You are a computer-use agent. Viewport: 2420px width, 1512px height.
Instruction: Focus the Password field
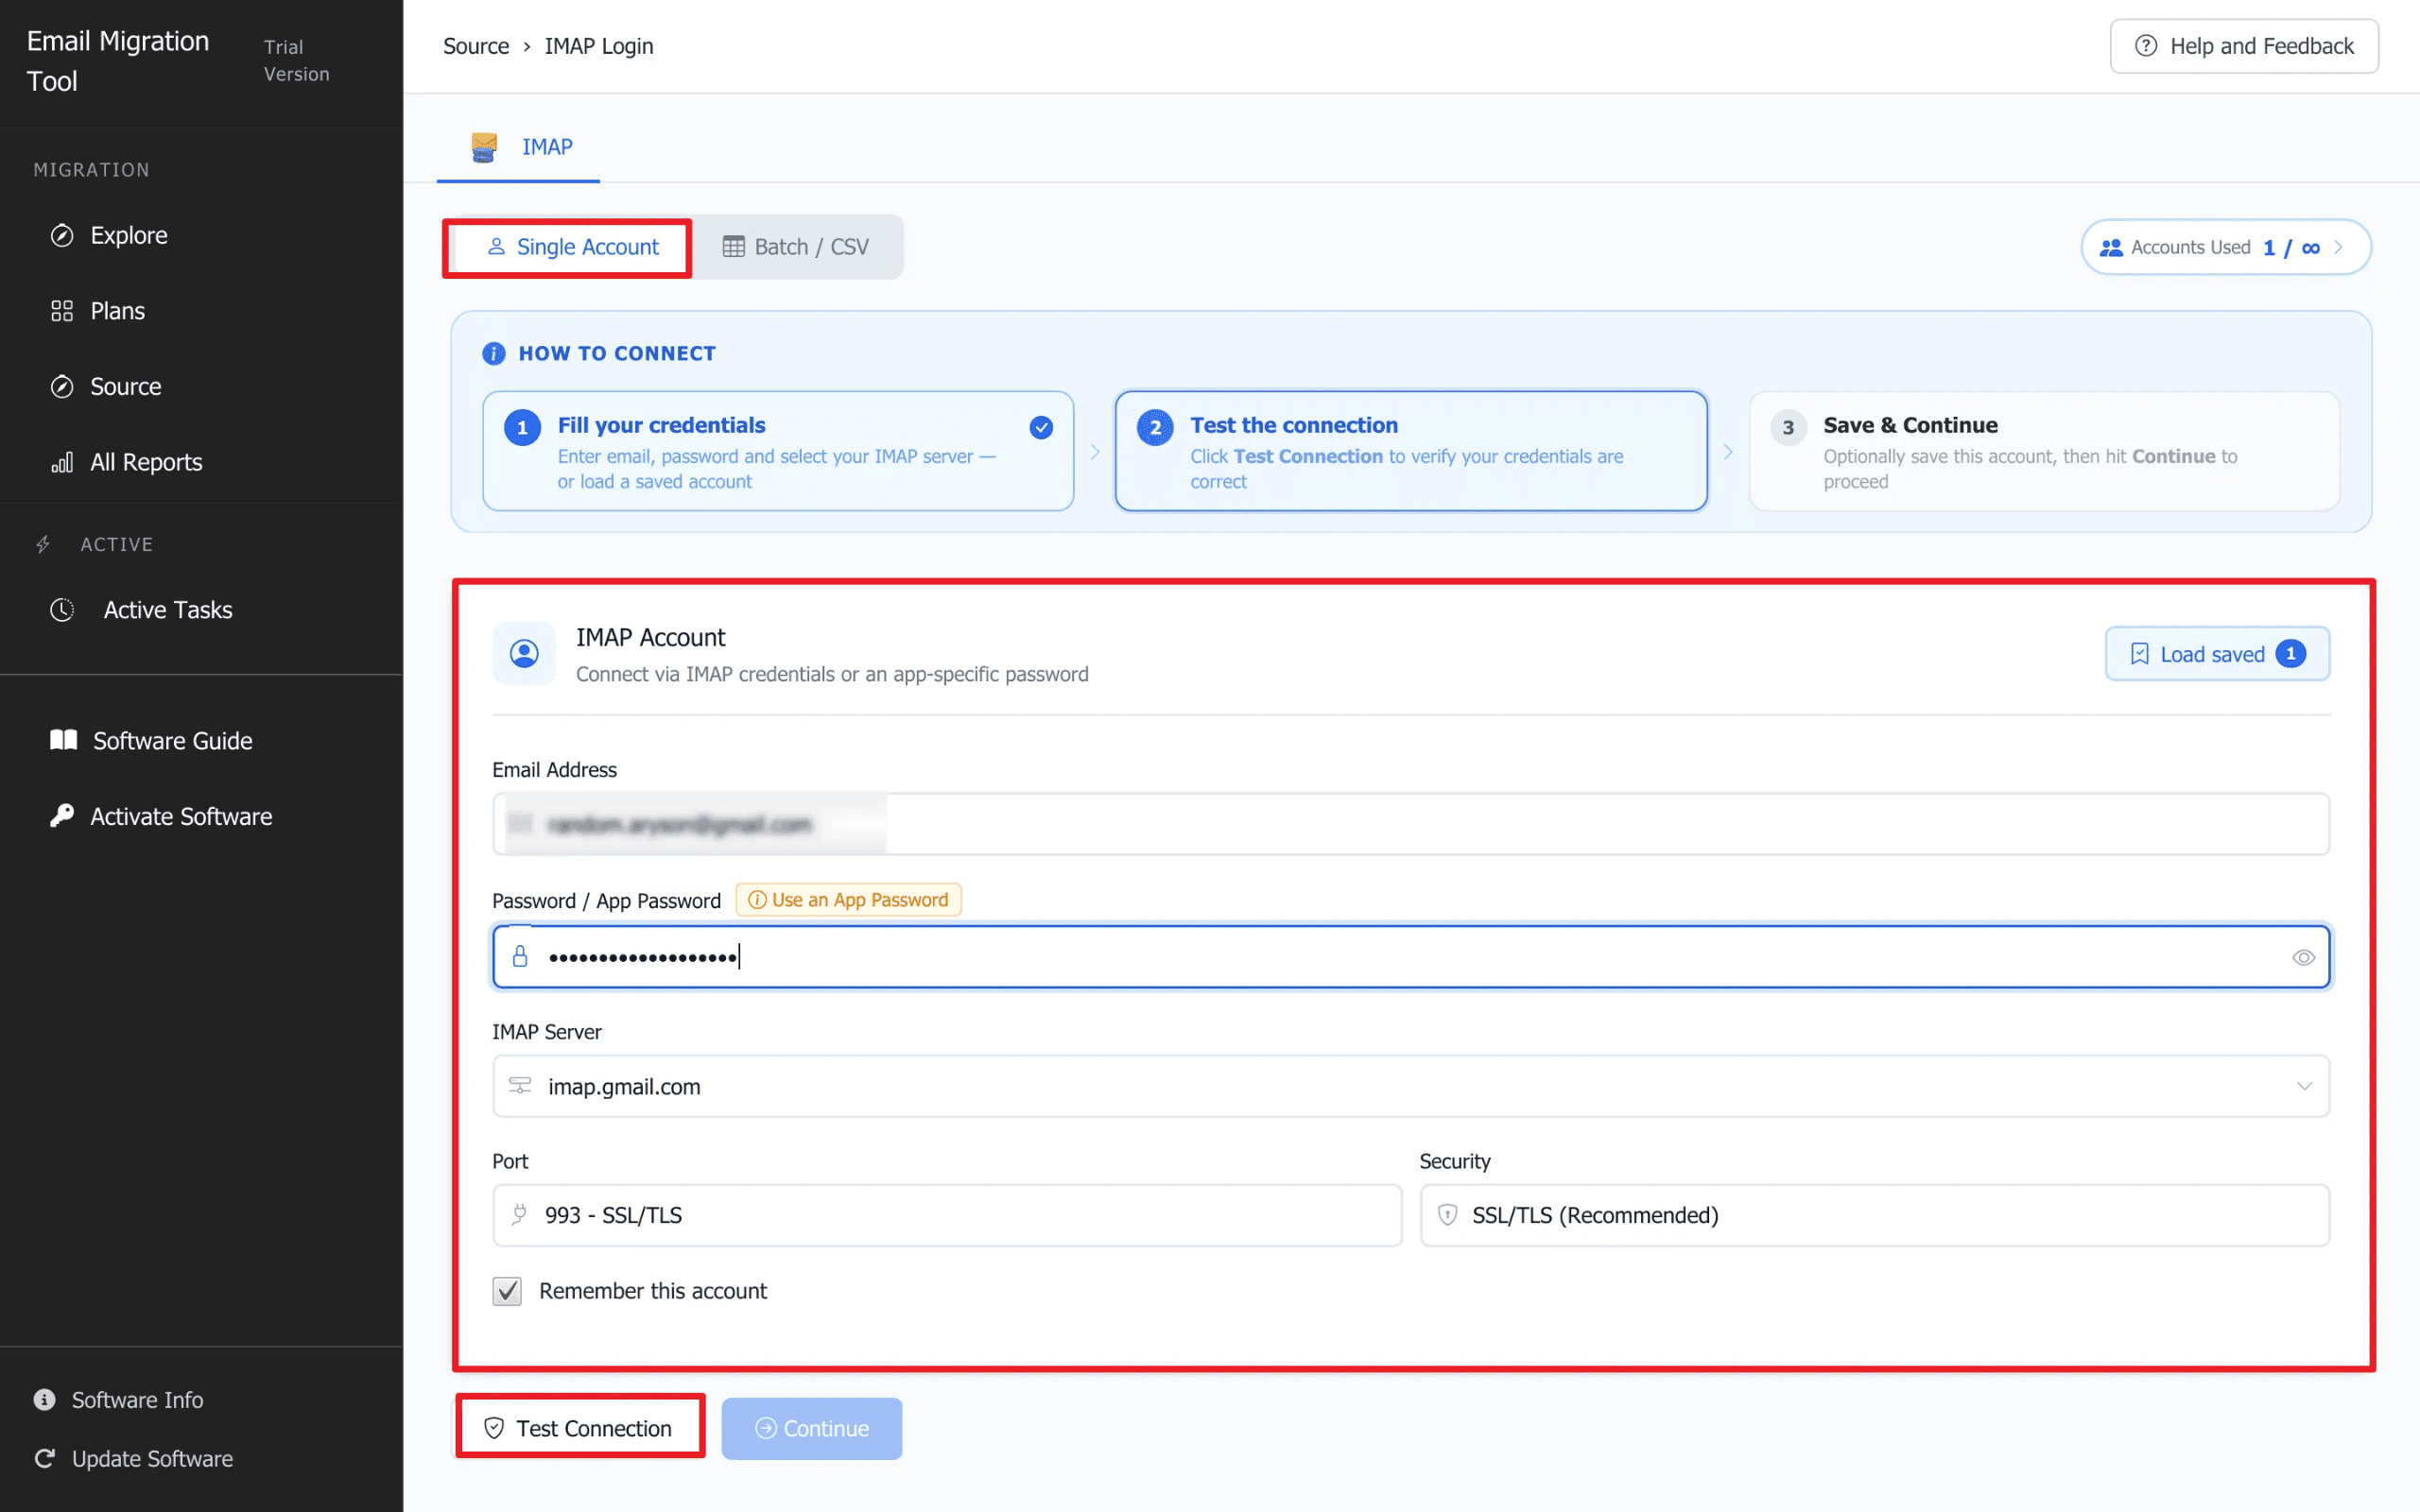[1411, 957]
